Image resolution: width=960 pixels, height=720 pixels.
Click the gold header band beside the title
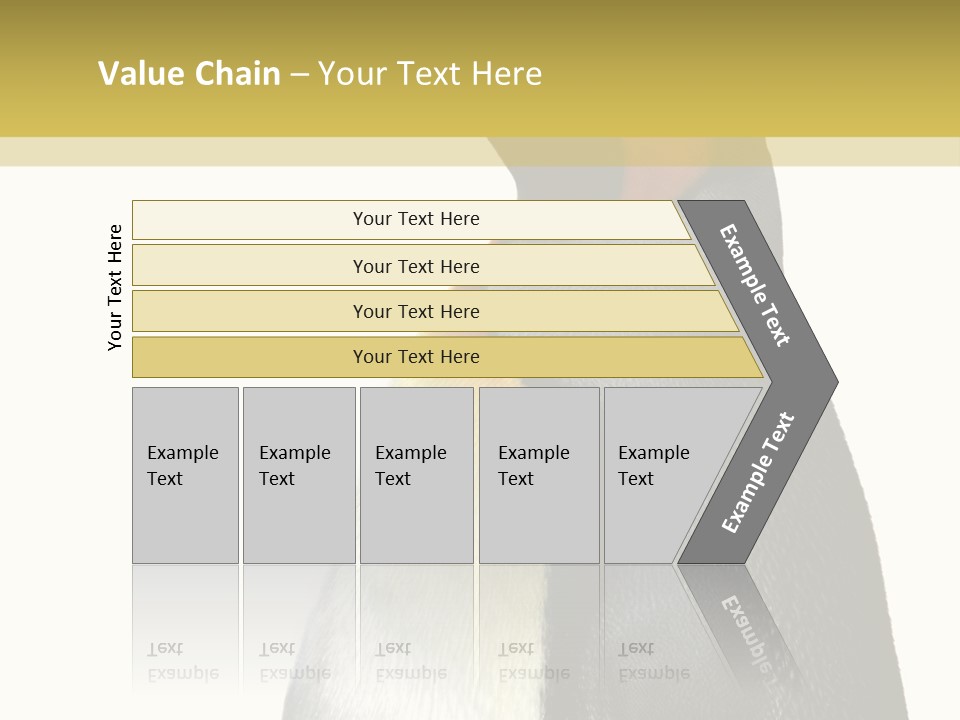[x=750, y=70]
